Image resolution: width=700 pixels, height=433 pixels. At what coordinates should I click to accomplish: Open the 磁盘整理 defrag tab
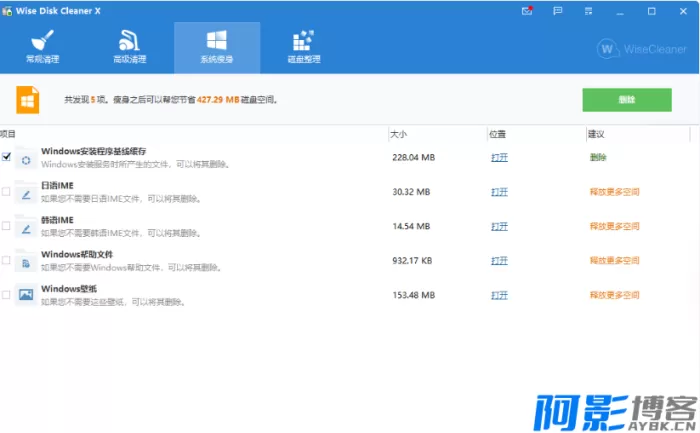point(304,47)
